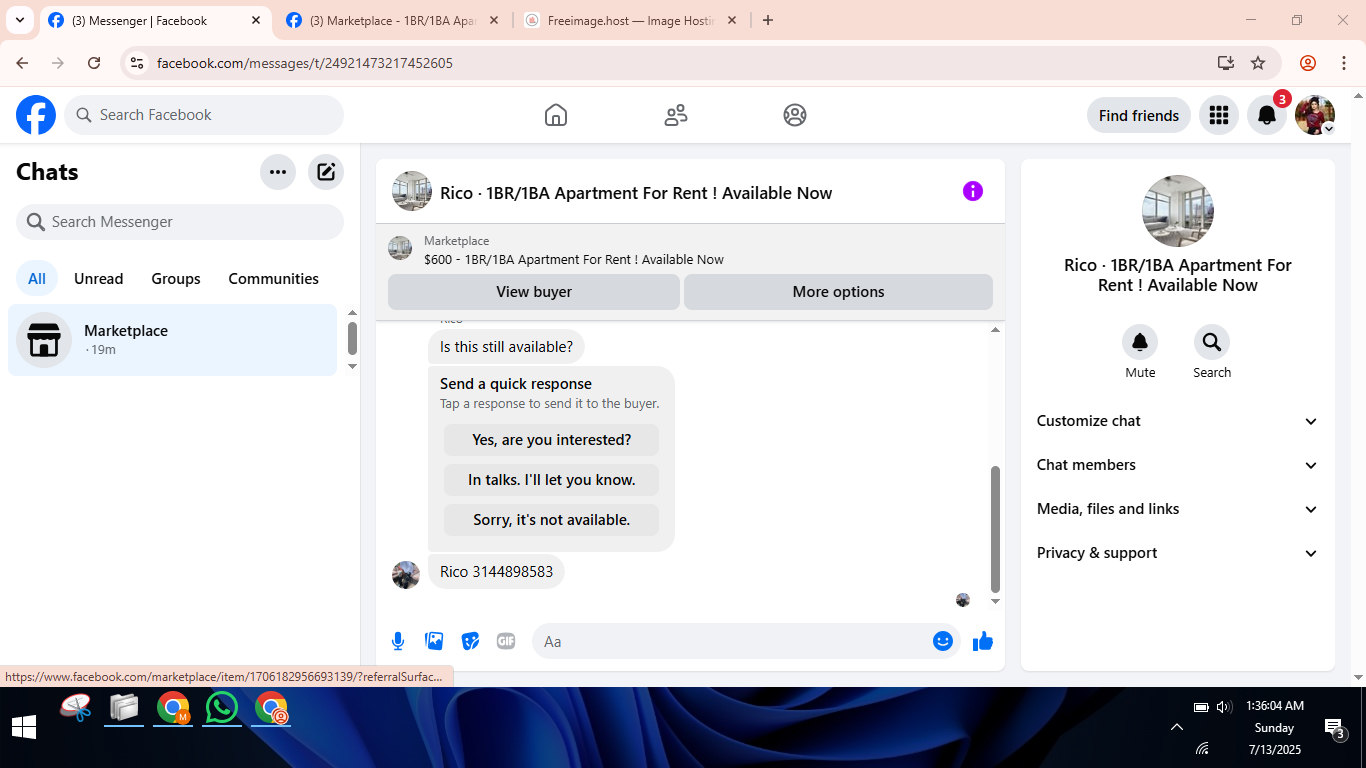Expand Chat members section
The height and width of the screenshot is (768, 1366).
pos(1178,465)
